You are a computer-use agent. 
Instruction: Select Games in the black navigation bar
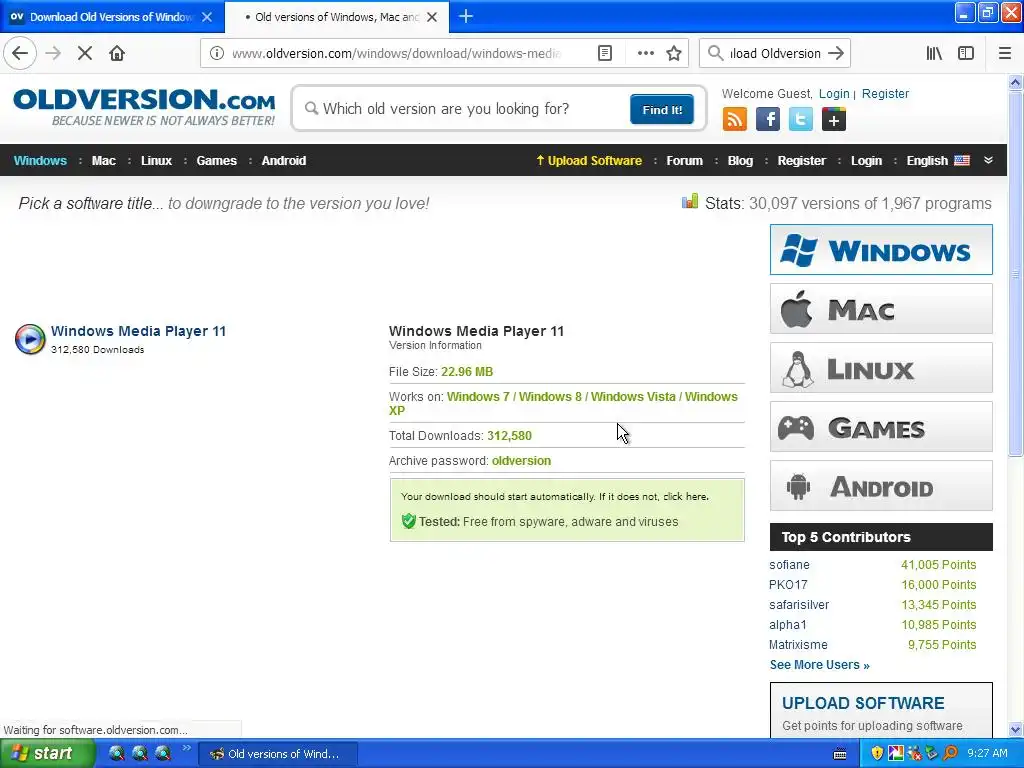point(216,161)
